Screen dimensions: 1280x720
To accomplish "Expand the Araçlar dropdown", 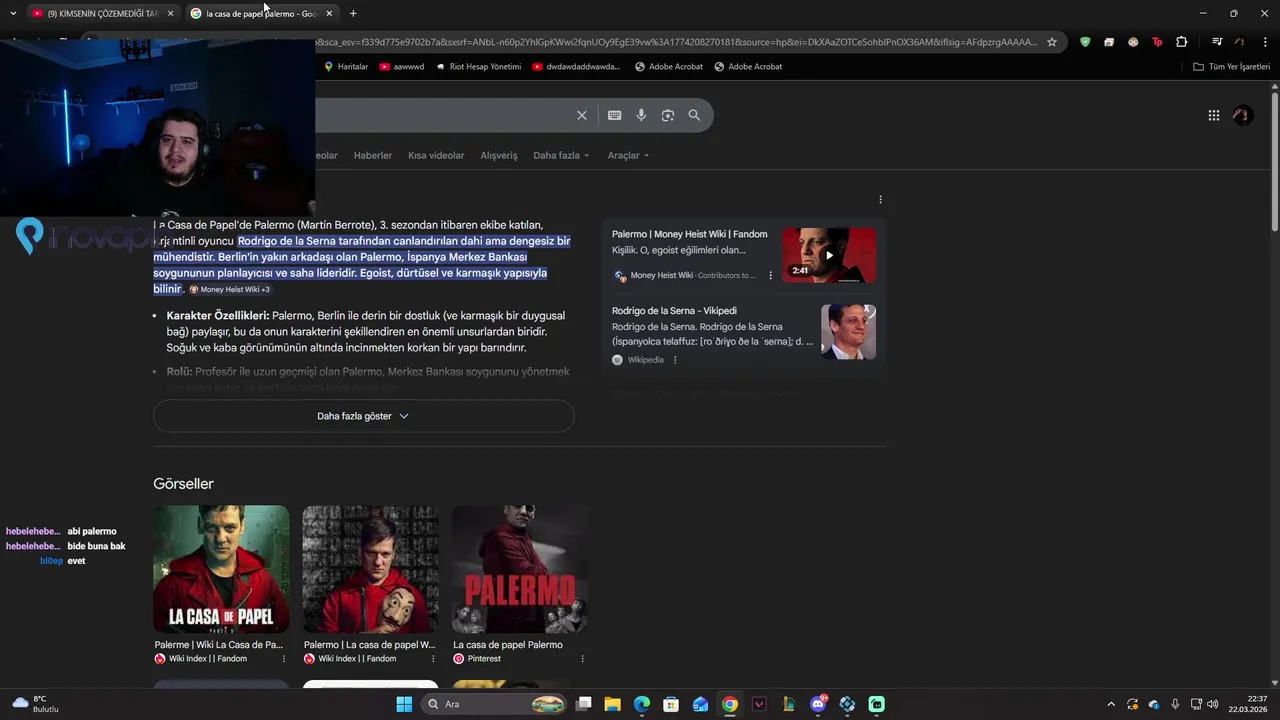I will [628, 155].
